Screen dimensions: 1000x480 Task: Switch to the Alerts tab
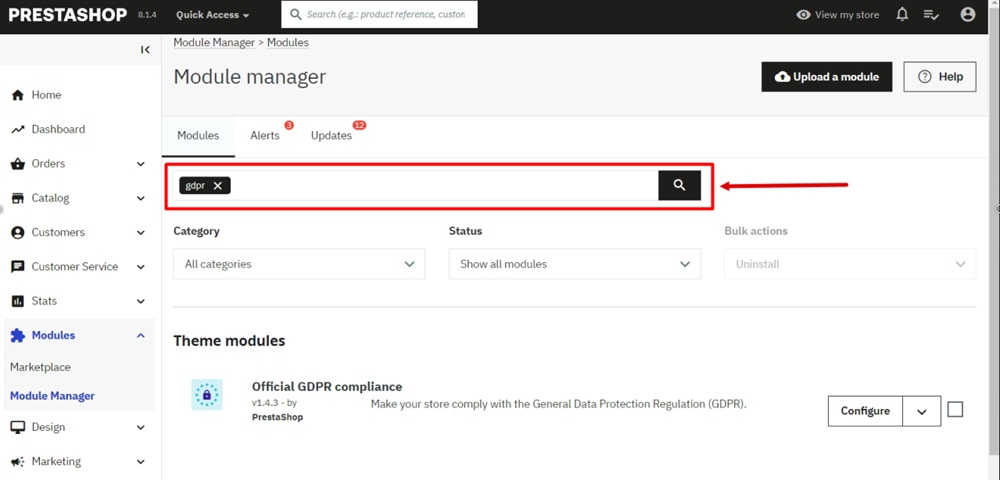[265, 136]
